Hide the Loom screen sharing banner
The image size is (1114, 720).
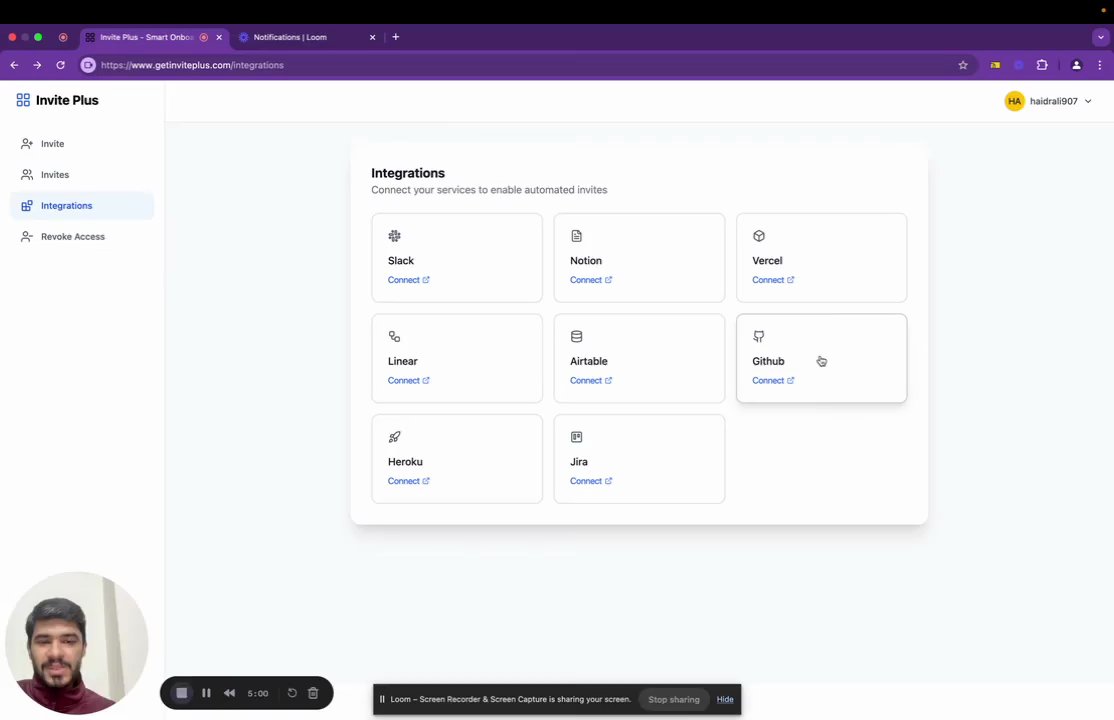(725, 699)
